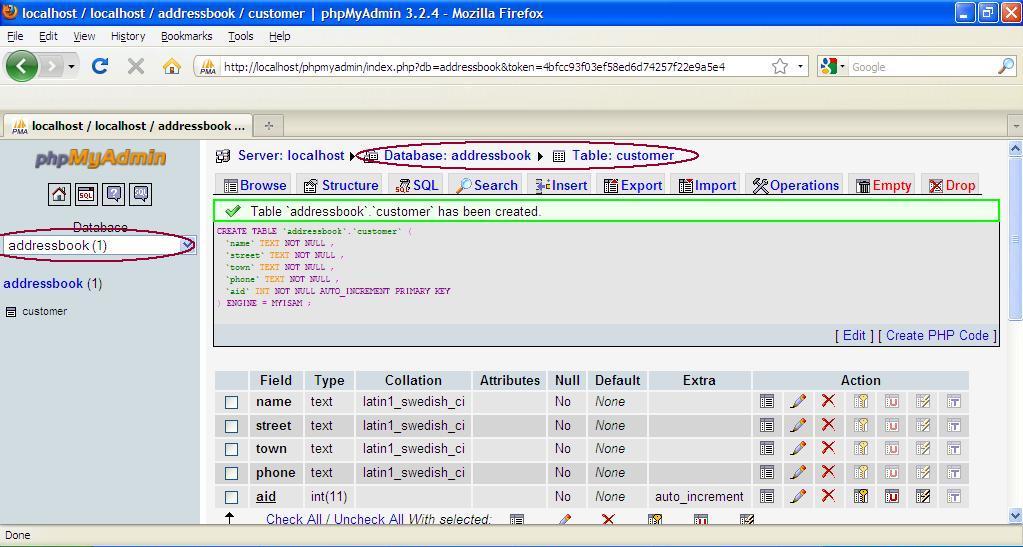Image resolution: width=1023 pixels, height=547 pixels.
Task: Drop the phone field with red X
Action: (x=829, y=472)
